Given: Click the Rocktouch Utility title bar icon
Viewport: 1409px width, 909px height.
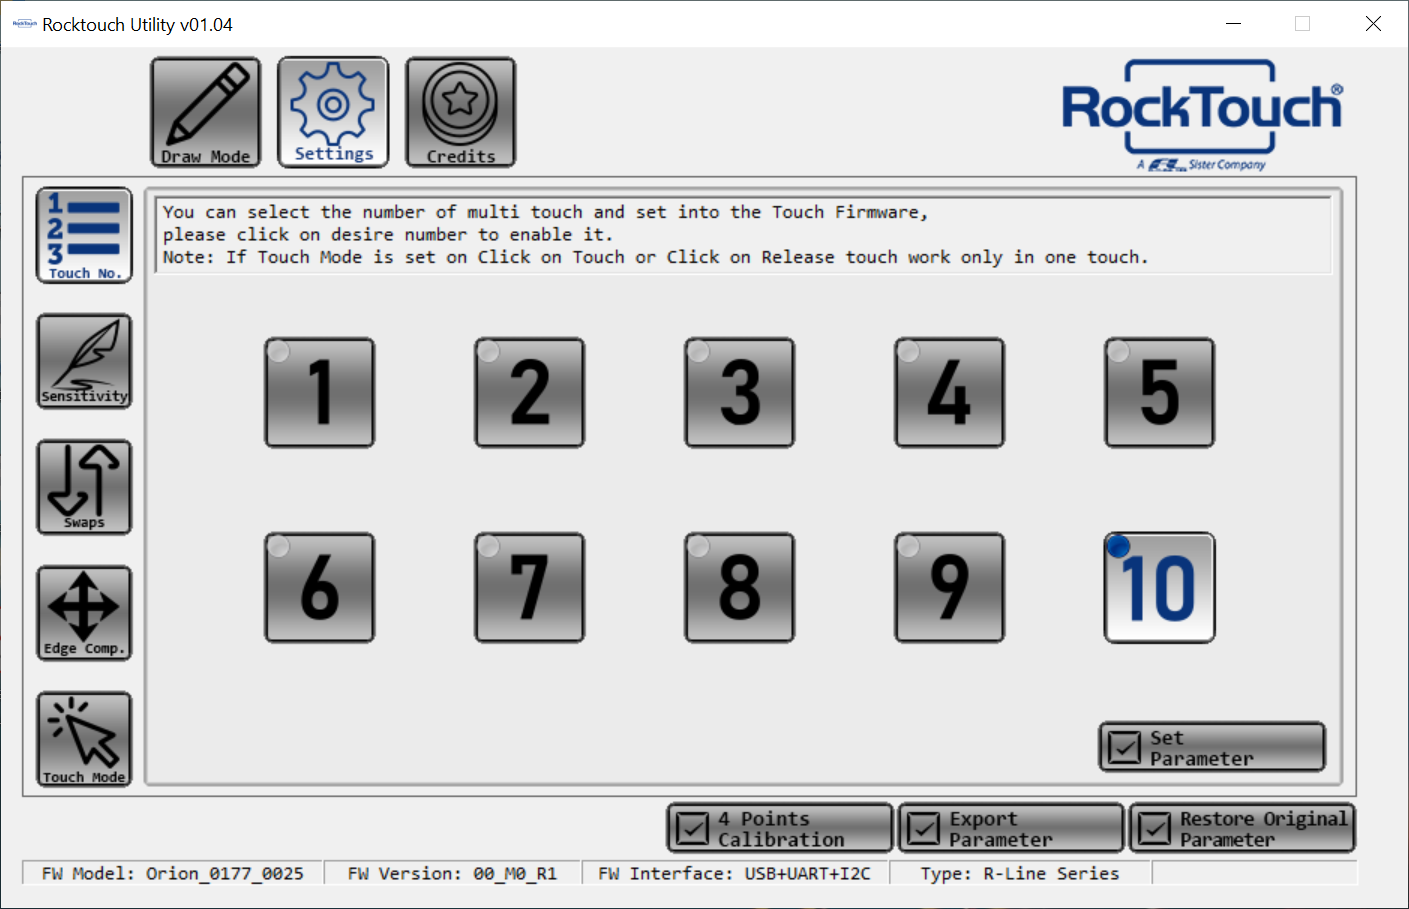Looking at the screenshot, I should pyautogui.click(x=24, y=23).
